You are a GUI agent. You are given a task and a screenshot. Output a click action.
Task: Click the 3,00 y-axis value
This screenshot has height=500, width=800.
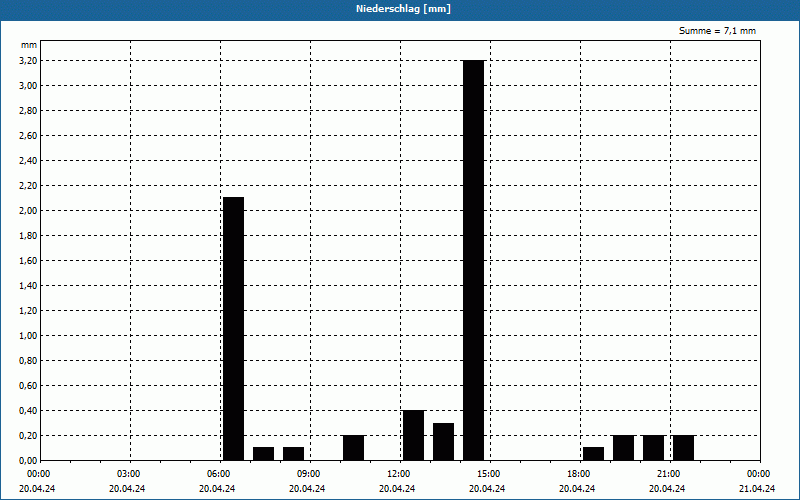tap(29, 86)
